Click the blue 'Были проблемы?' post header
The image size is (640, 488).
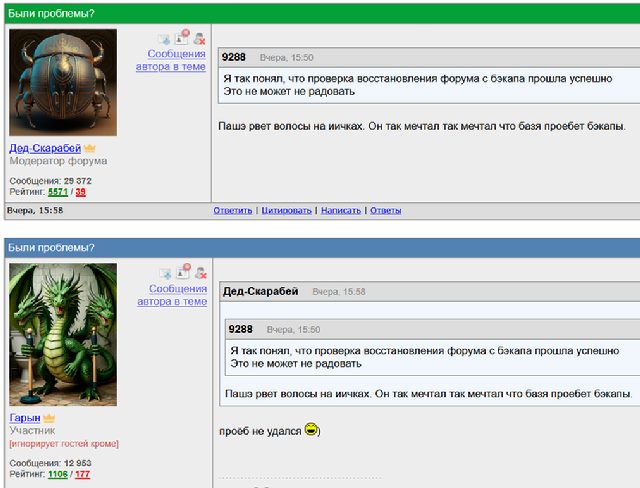coord(322,248)
